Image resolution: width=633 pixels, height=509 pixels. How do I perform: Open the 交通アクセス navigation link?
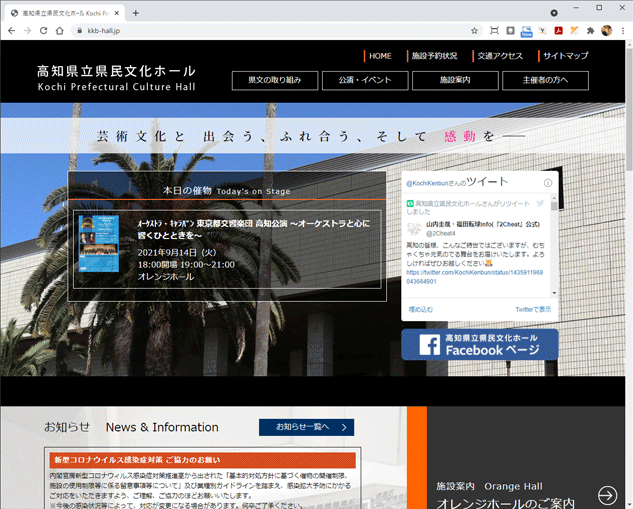pos(500,56)
